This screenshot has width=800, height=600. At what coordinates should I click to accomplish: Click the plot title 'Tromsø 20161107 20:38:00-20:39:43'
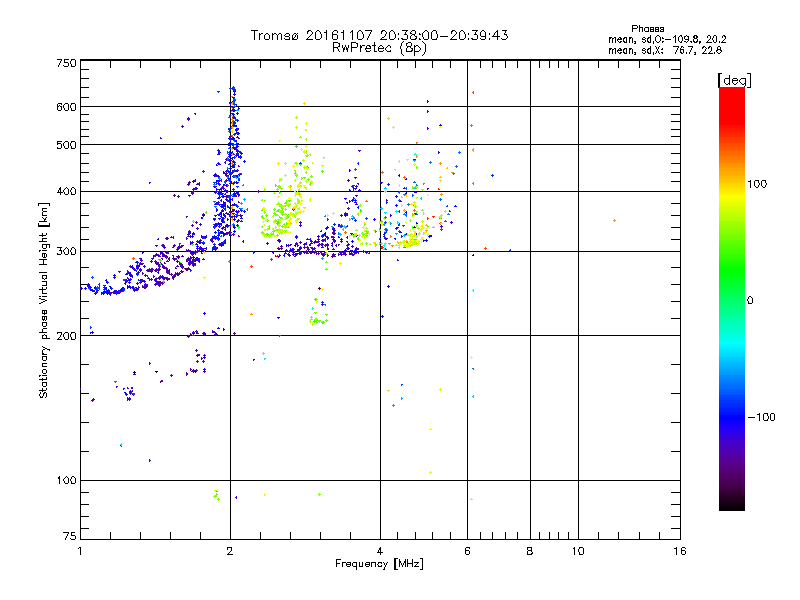(x=379, y=35)
